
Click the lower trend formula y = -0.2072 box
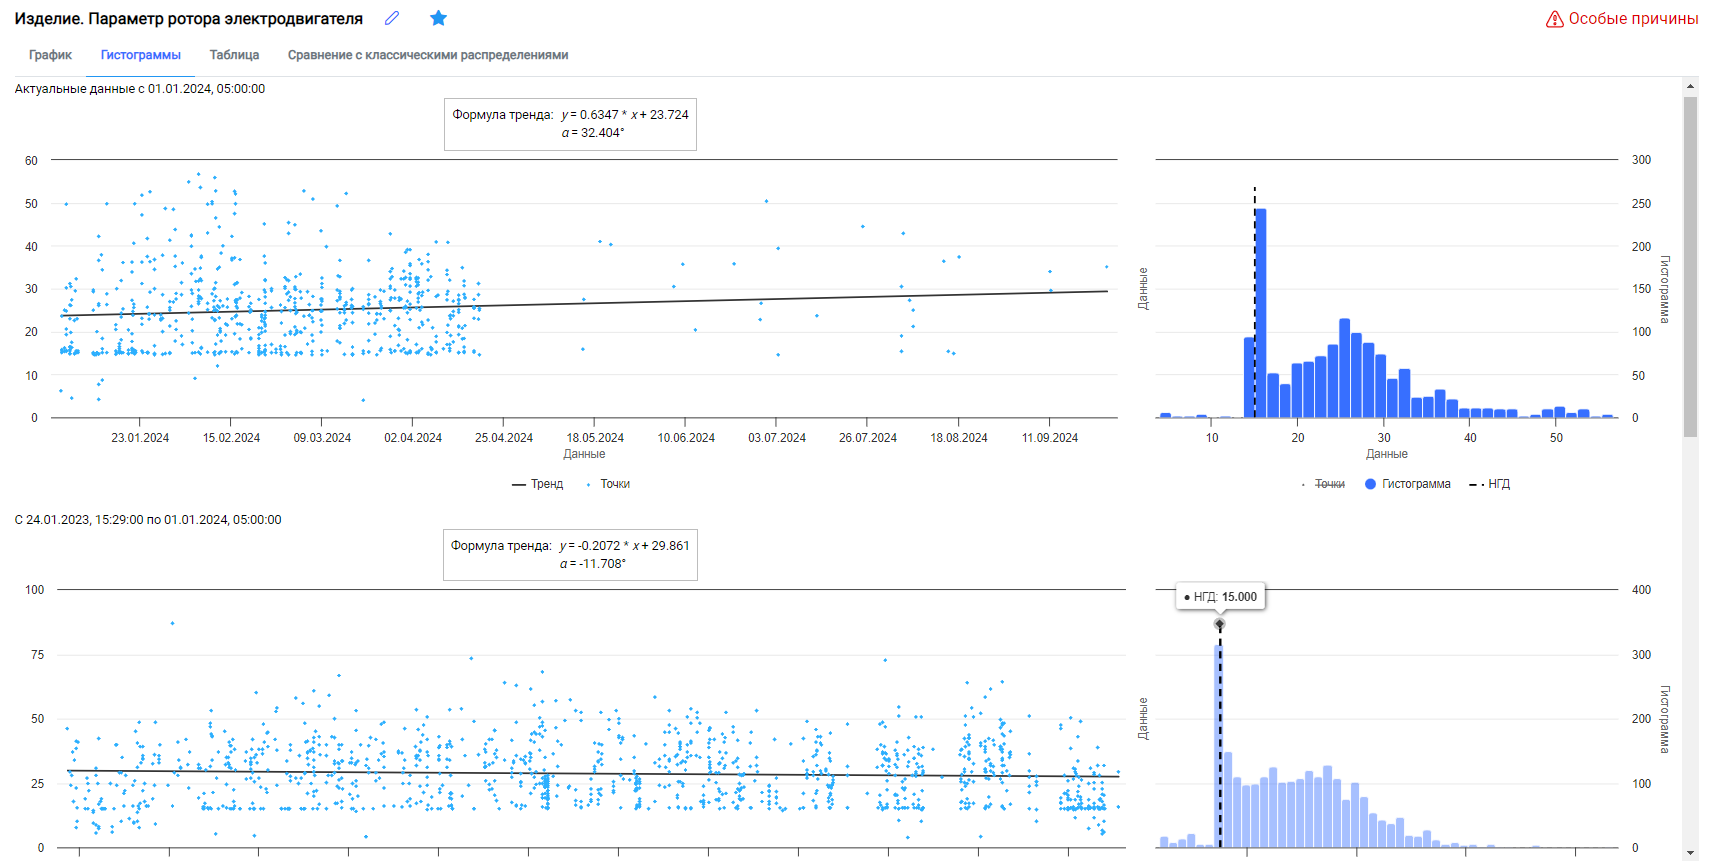570,555
